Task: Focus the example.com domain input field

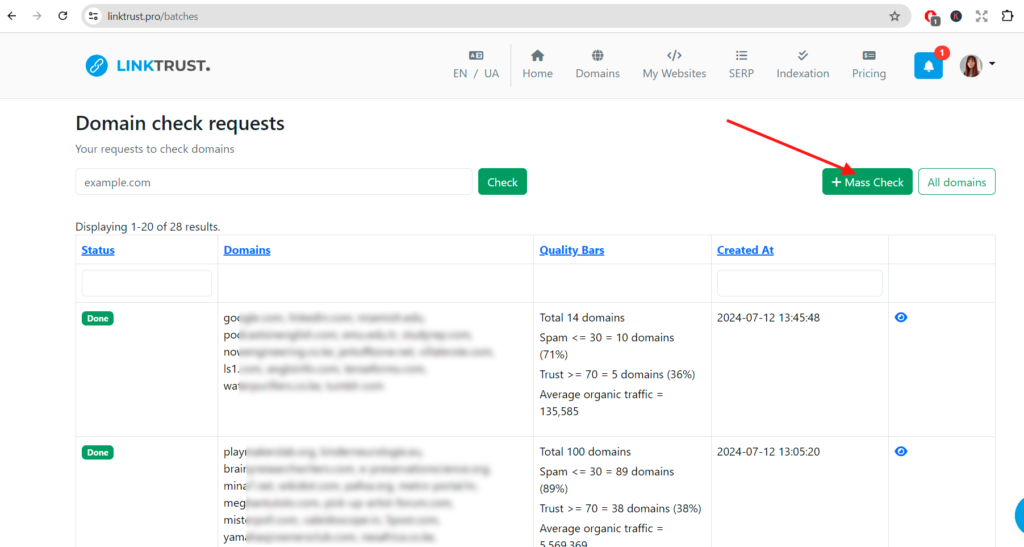Action: click(273, 182)
